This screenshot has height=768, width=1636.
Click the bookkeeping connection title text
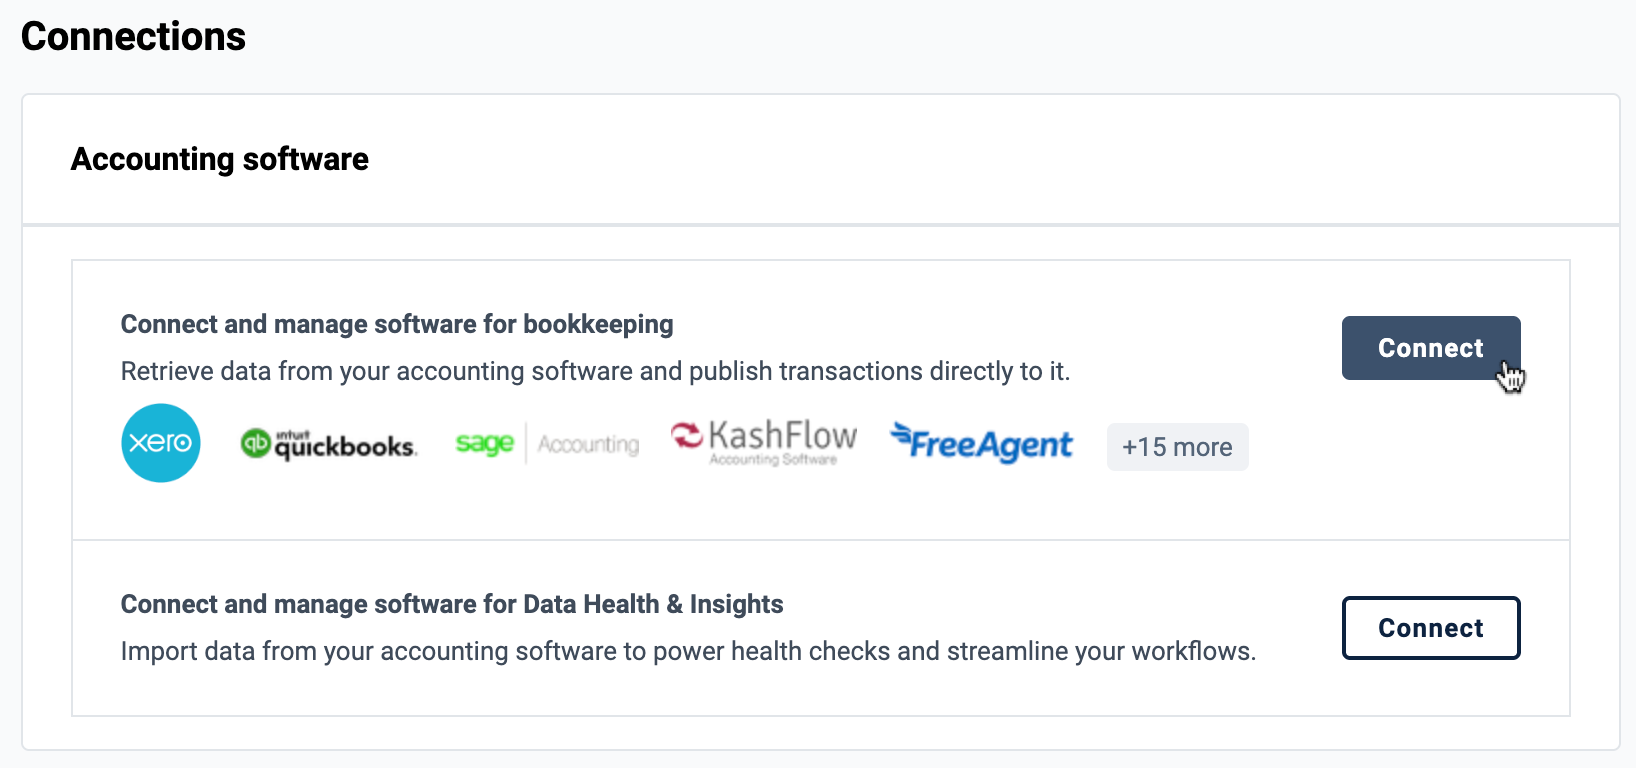[397, 324]
